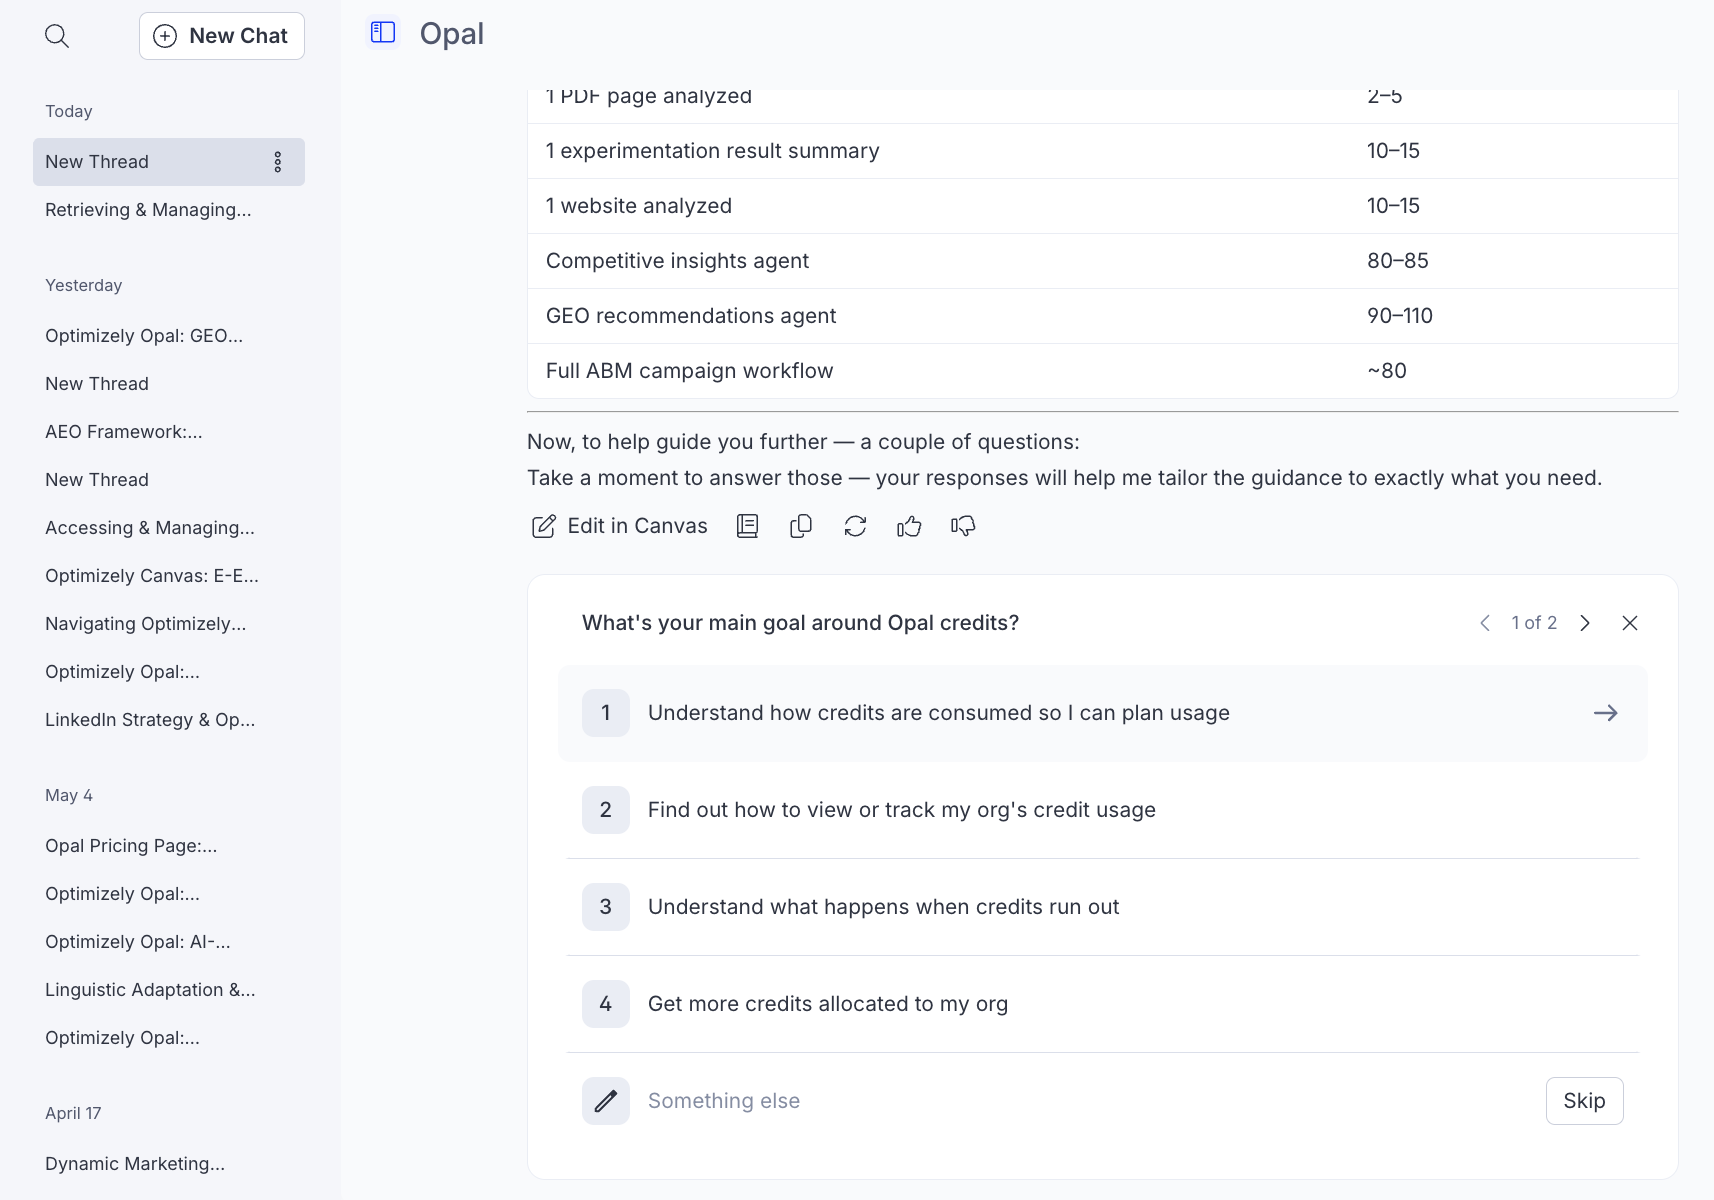Click 'Competitive insights agent' table row
Screen dimensions: 1714x1200
[x=1103, y=261]
